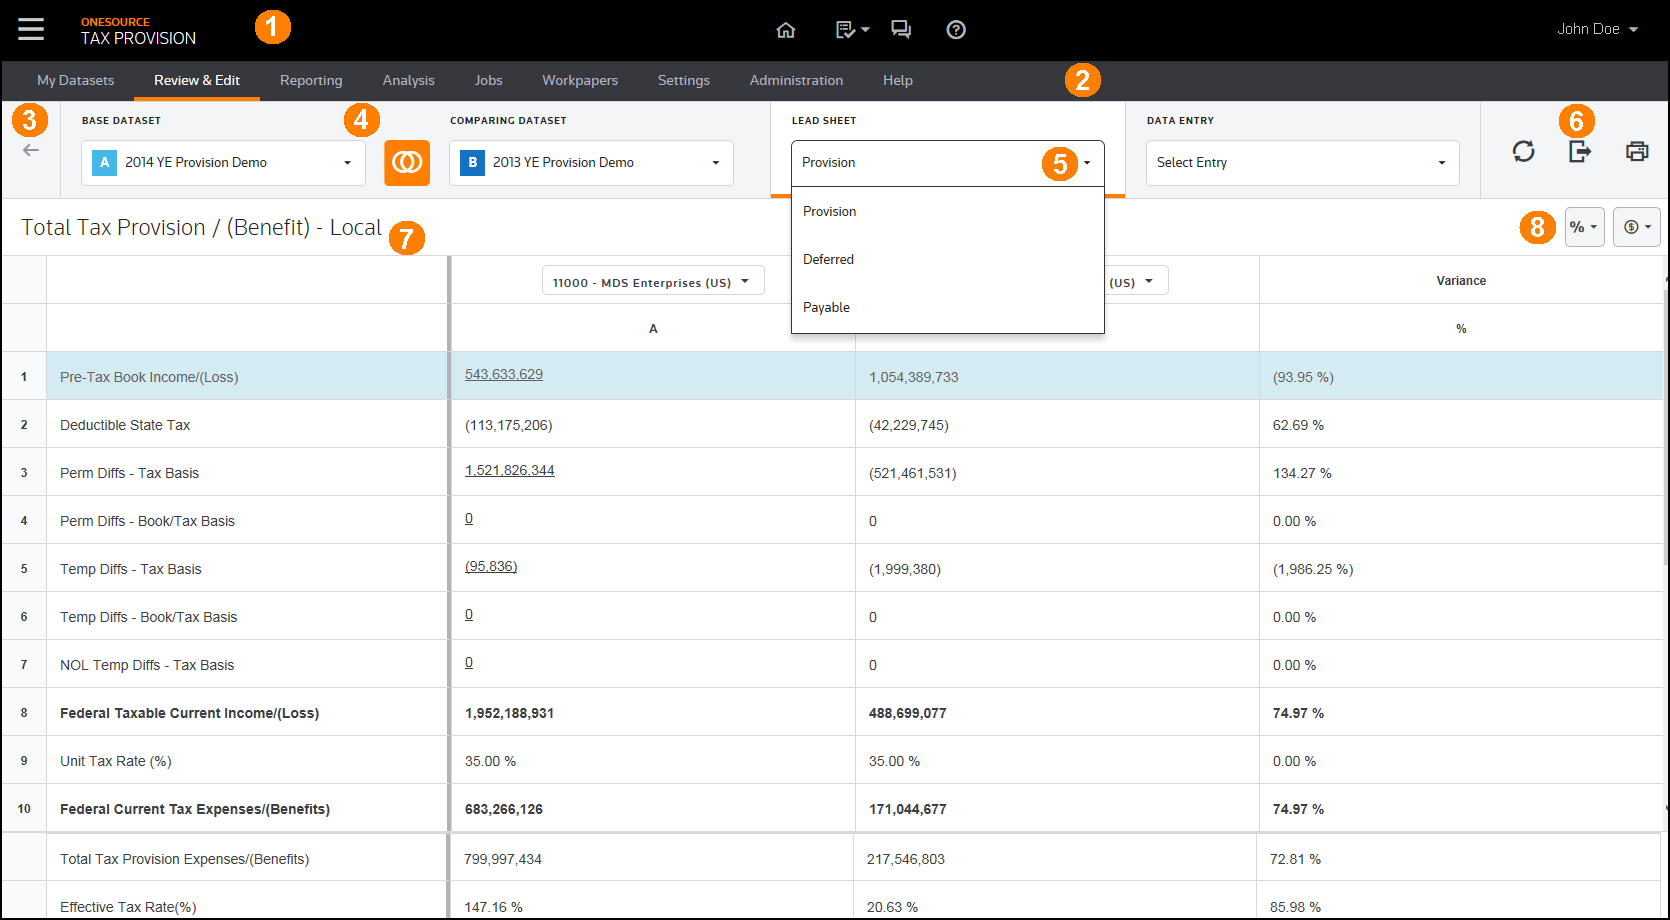The height and width of the screenshot is (920, 1670).
Task: Click the refresh icon
Action: point(1523,151)
